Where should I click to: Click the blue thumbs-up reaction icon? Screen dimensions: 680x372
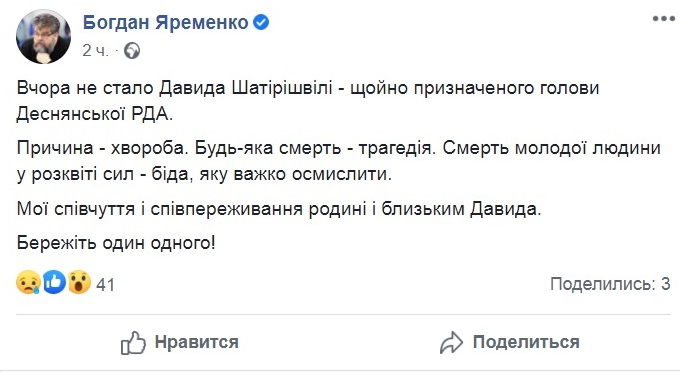pos(54,282)
